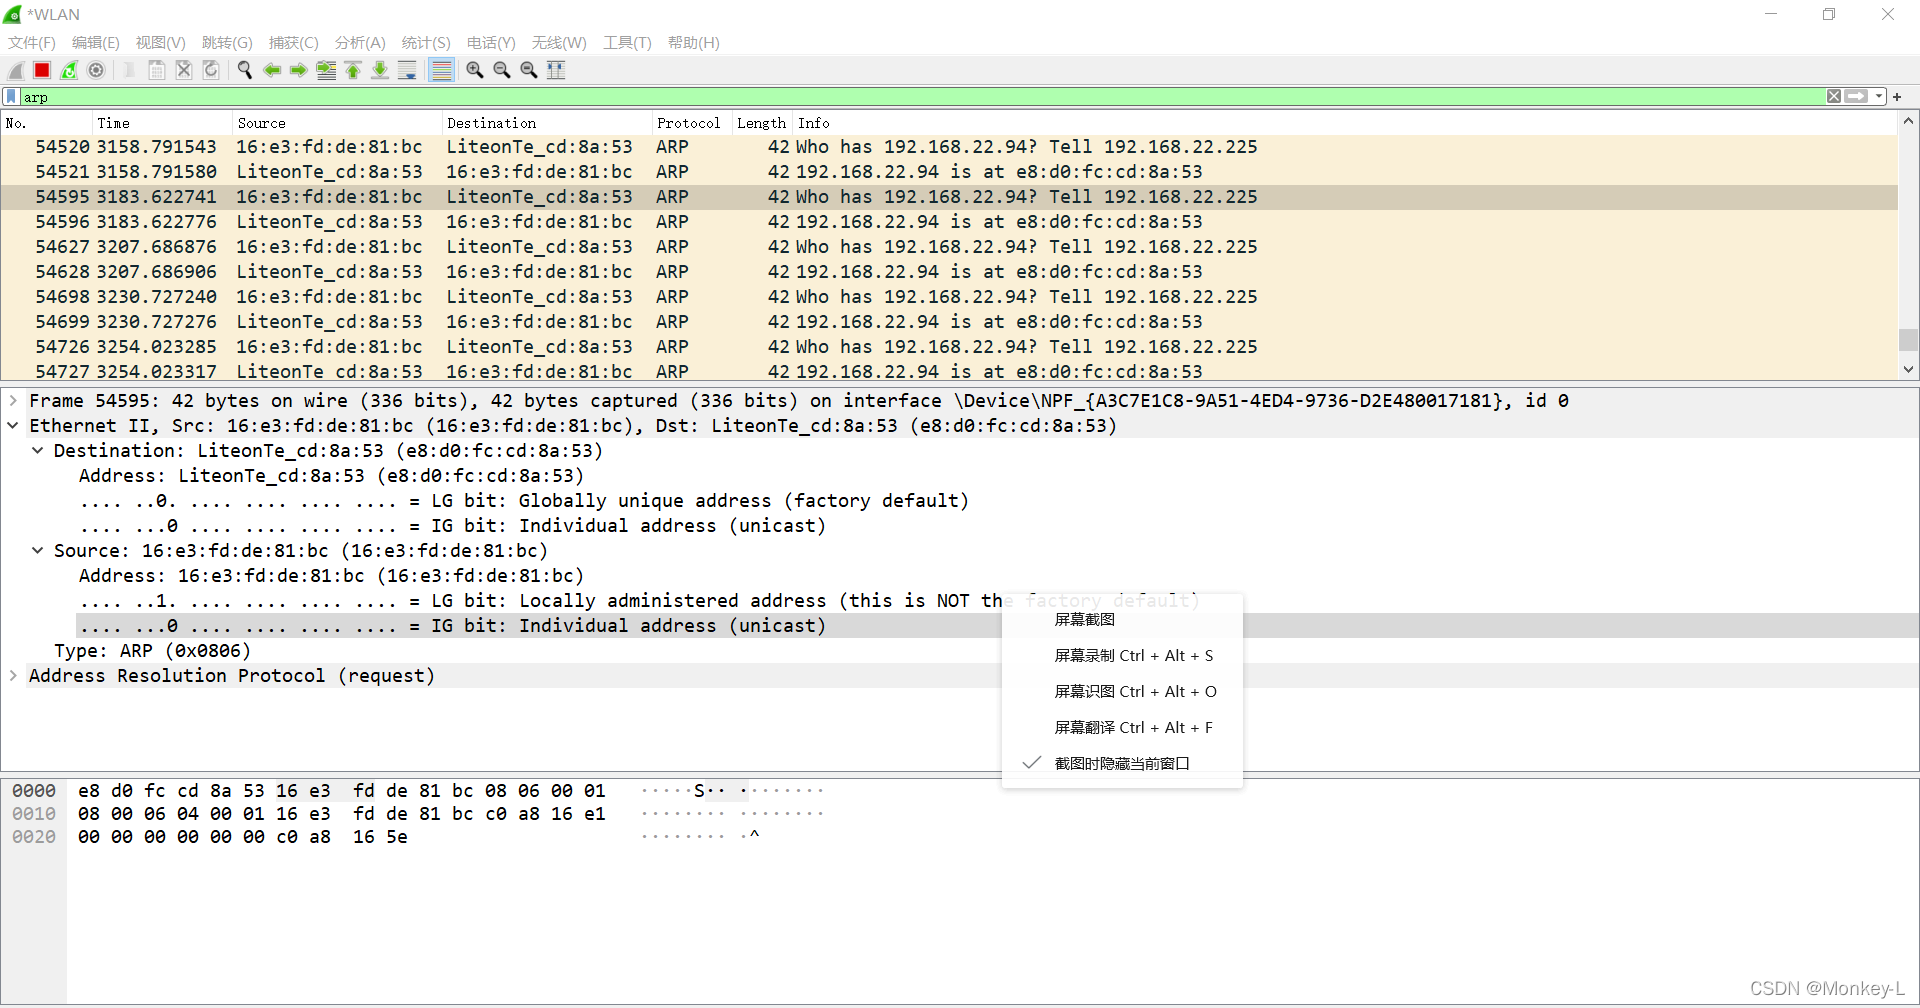
Task: Click packet list scrollbar down arrow
Action: (x=1908, y=369)
